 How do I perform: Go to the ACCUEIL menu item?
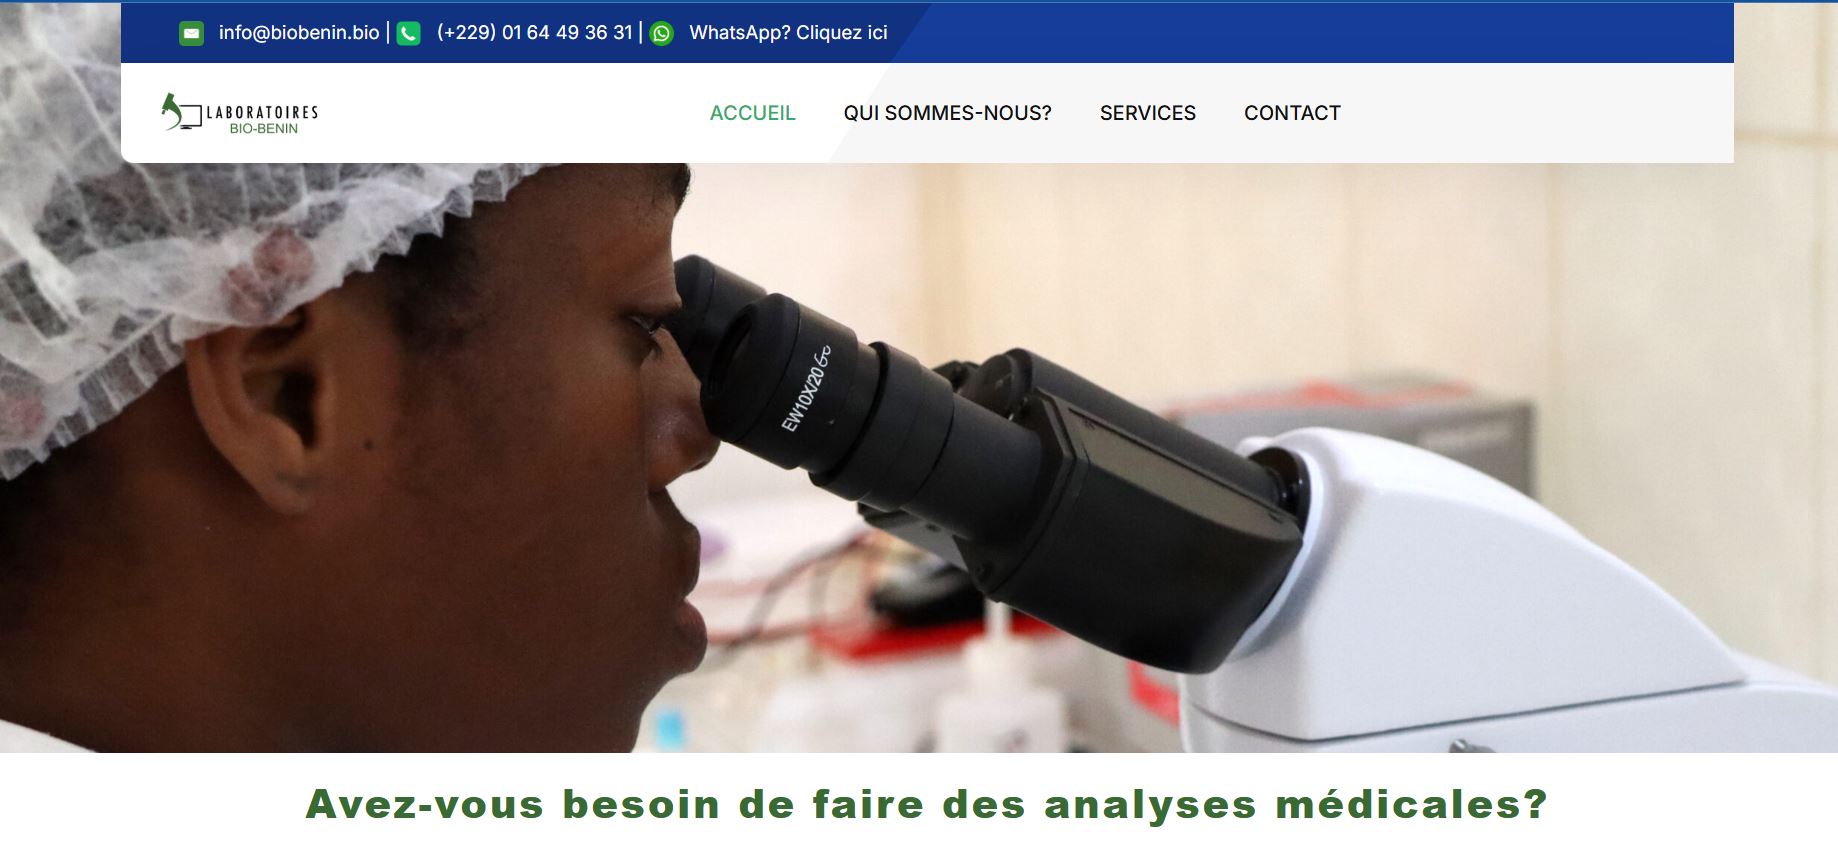(752, 113)
